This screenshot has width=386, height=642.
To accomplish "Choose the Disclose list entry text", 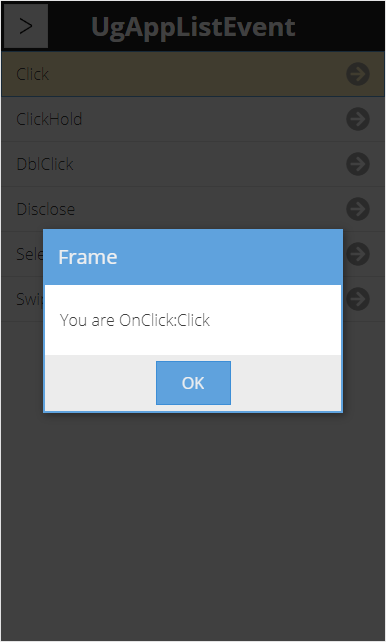I will click(x=45, y=209).
